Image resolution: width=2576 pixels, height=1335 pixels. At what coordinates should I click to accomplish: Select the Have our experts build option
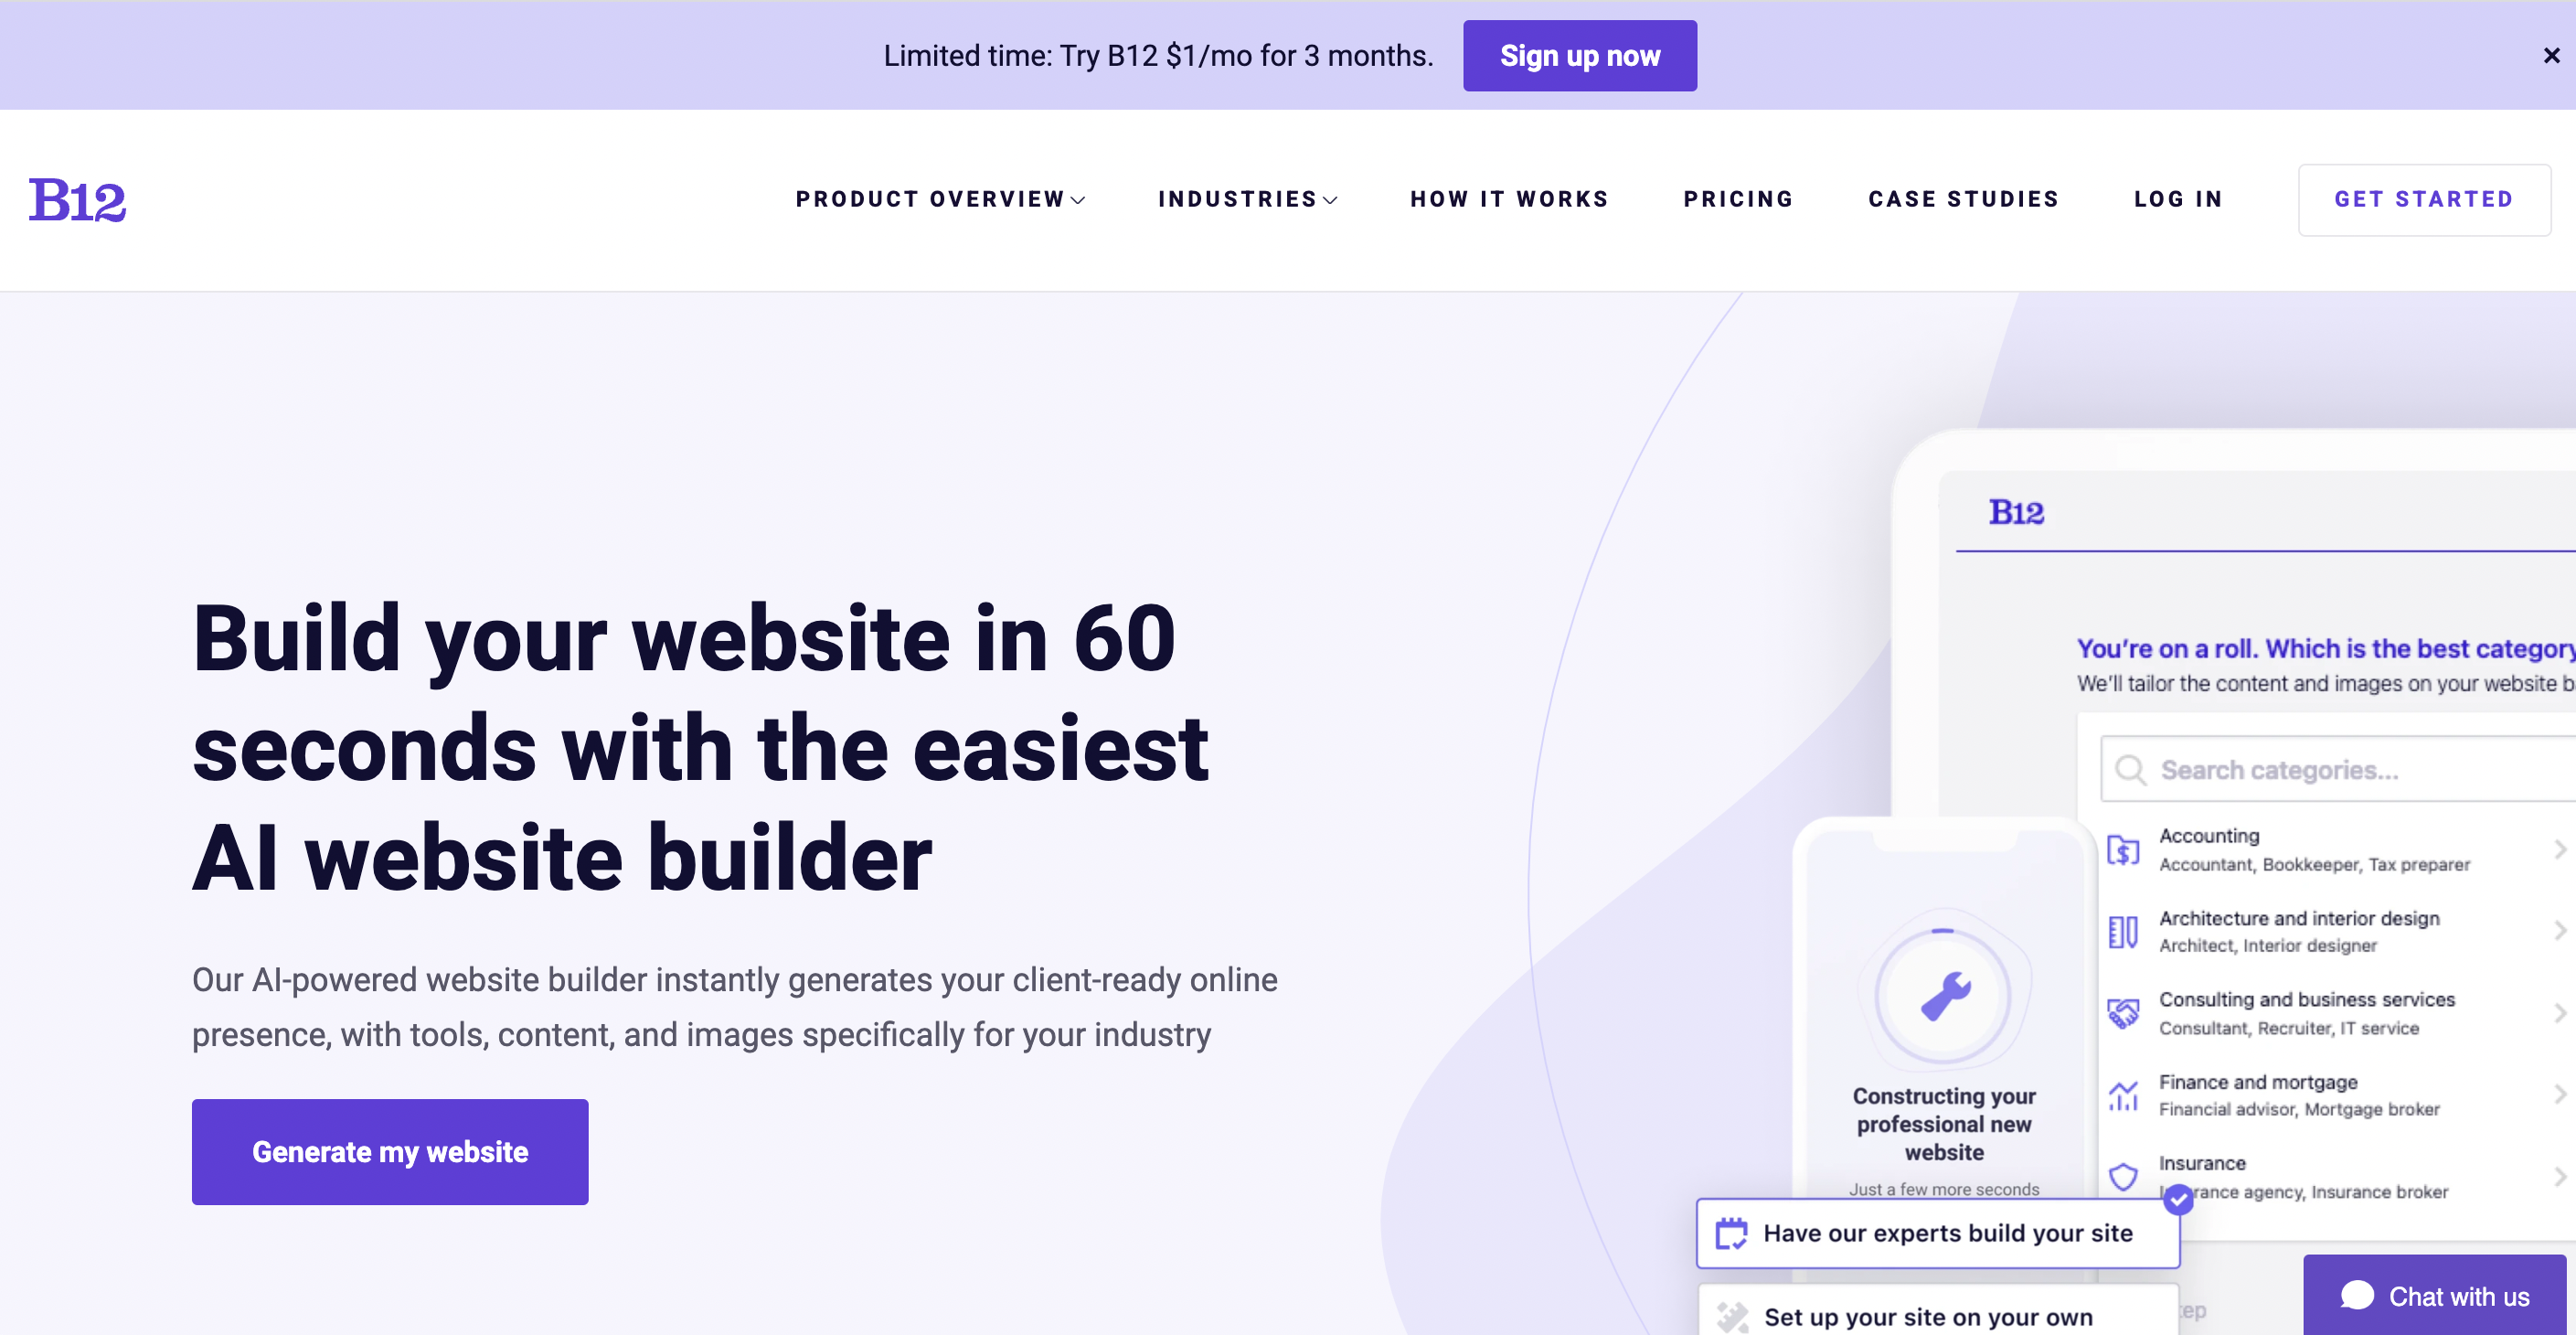tap(1936, 1233)
